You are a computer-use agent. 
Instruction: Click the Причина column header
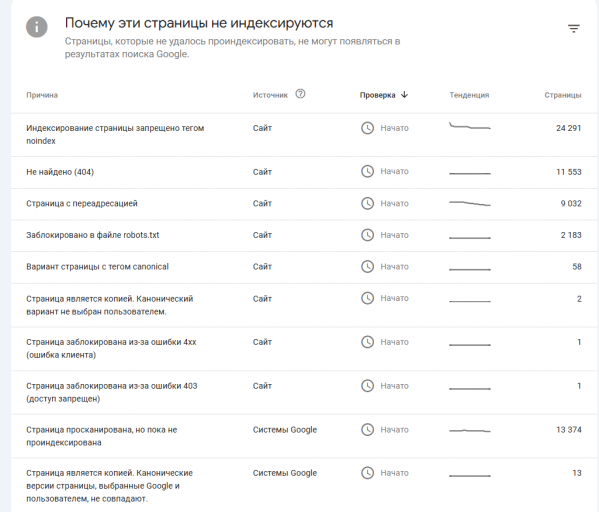(42, 95)
